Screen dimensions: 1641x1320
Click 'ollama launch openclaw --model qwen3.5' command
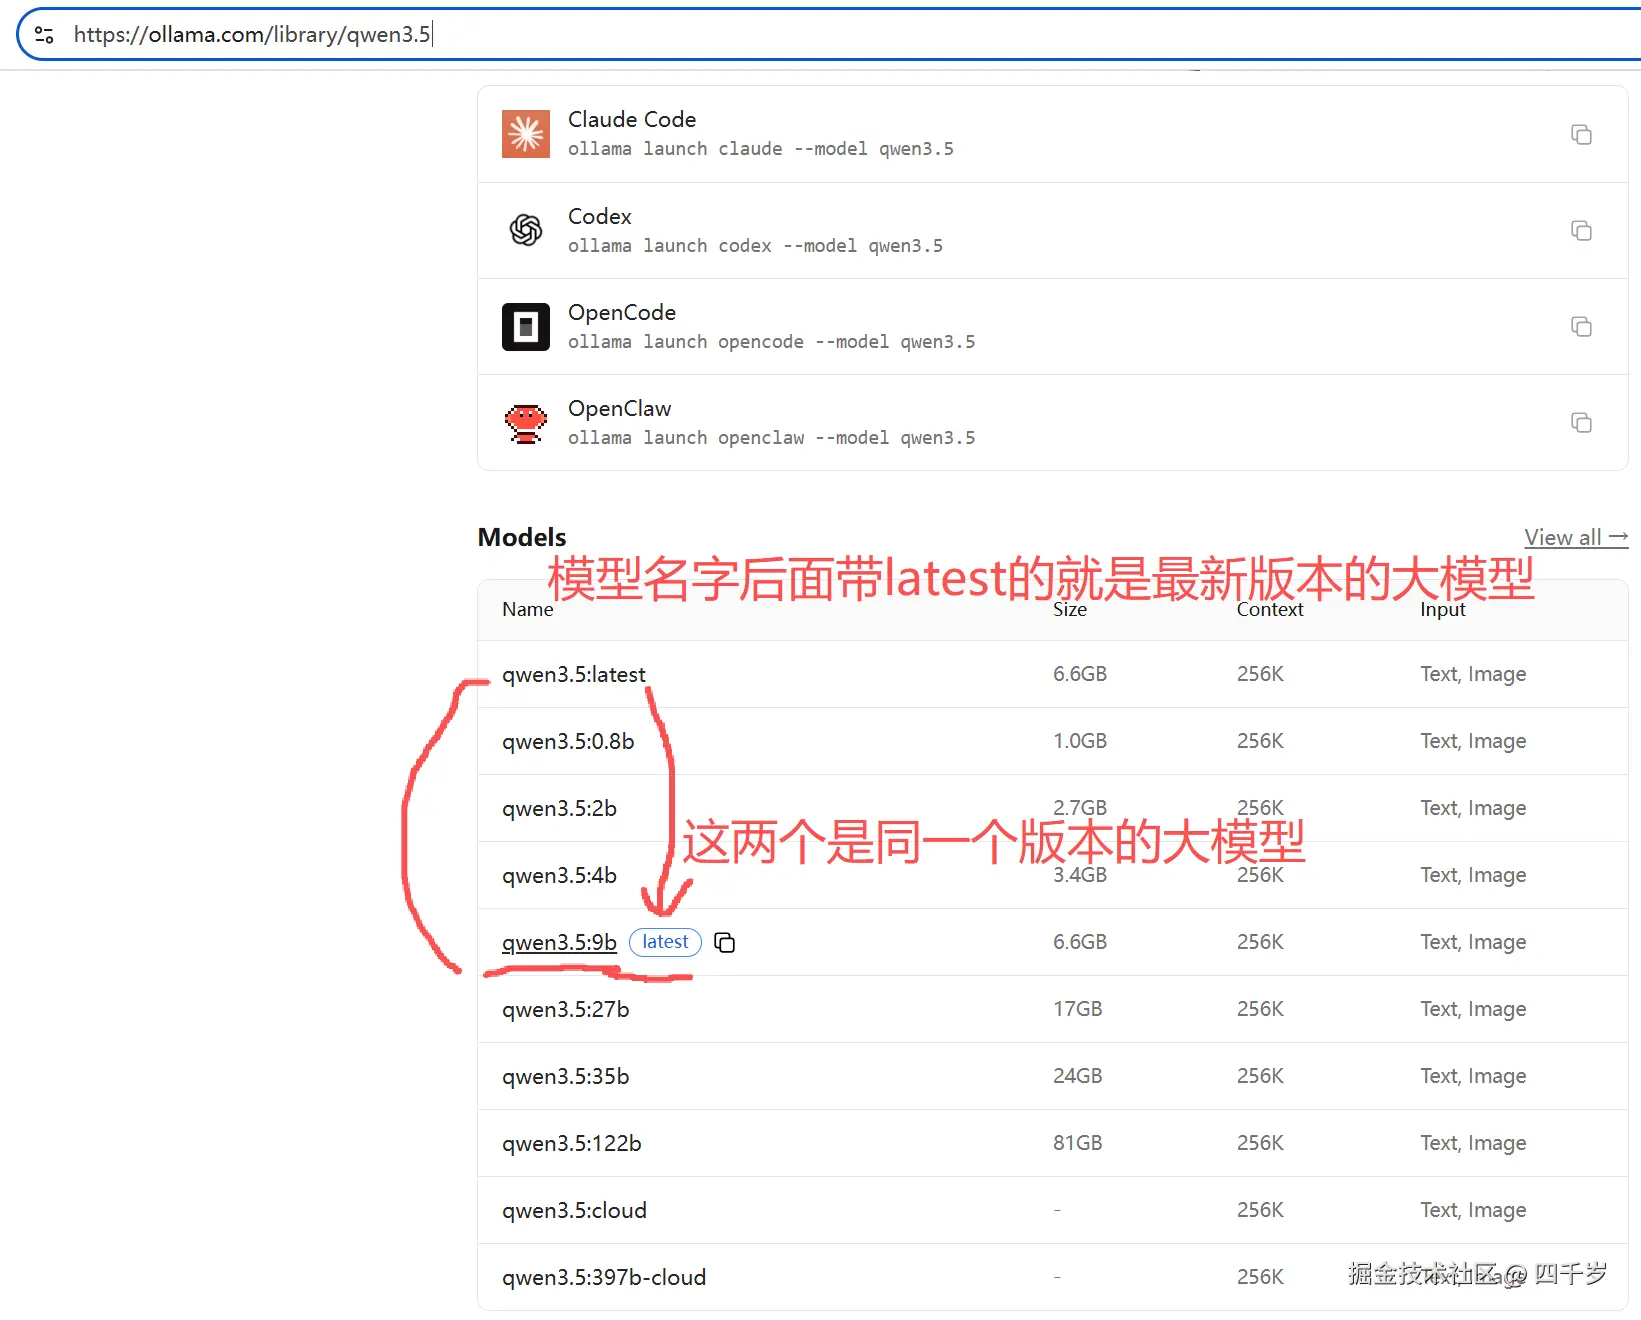[772, 438]
